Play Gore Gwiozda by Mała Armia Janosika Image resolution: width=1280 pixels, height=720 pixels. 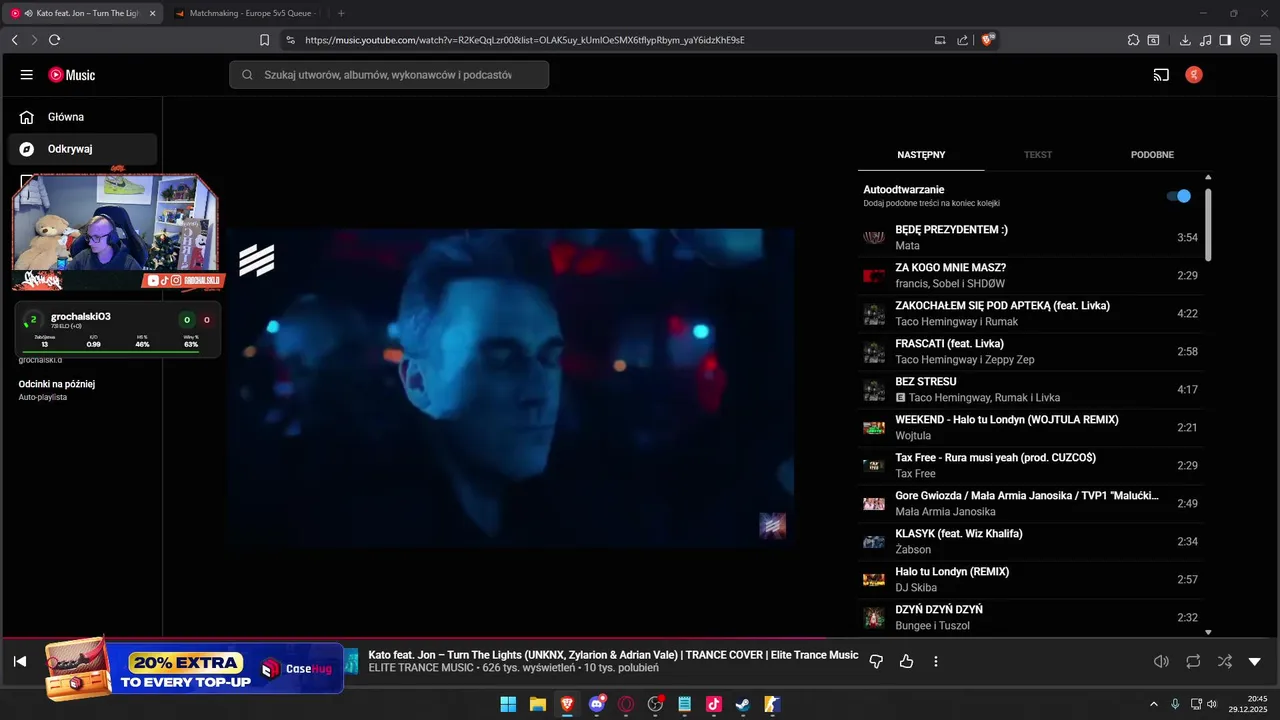click(1030, 503)
